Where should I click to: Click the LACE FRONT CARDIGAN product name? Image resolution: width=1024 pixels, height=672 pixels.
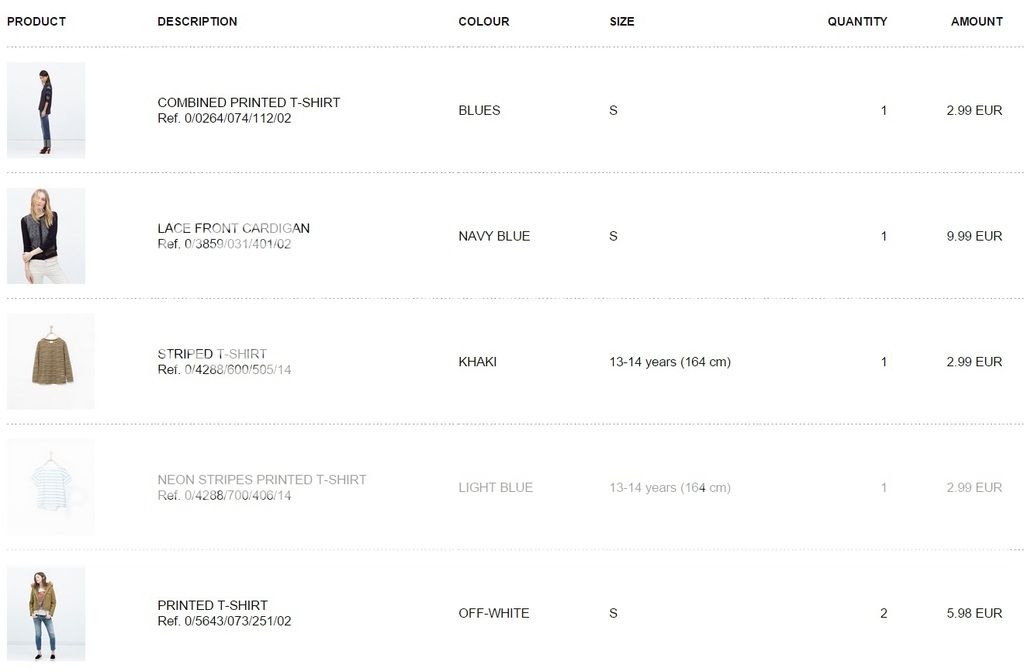[233, 228]
